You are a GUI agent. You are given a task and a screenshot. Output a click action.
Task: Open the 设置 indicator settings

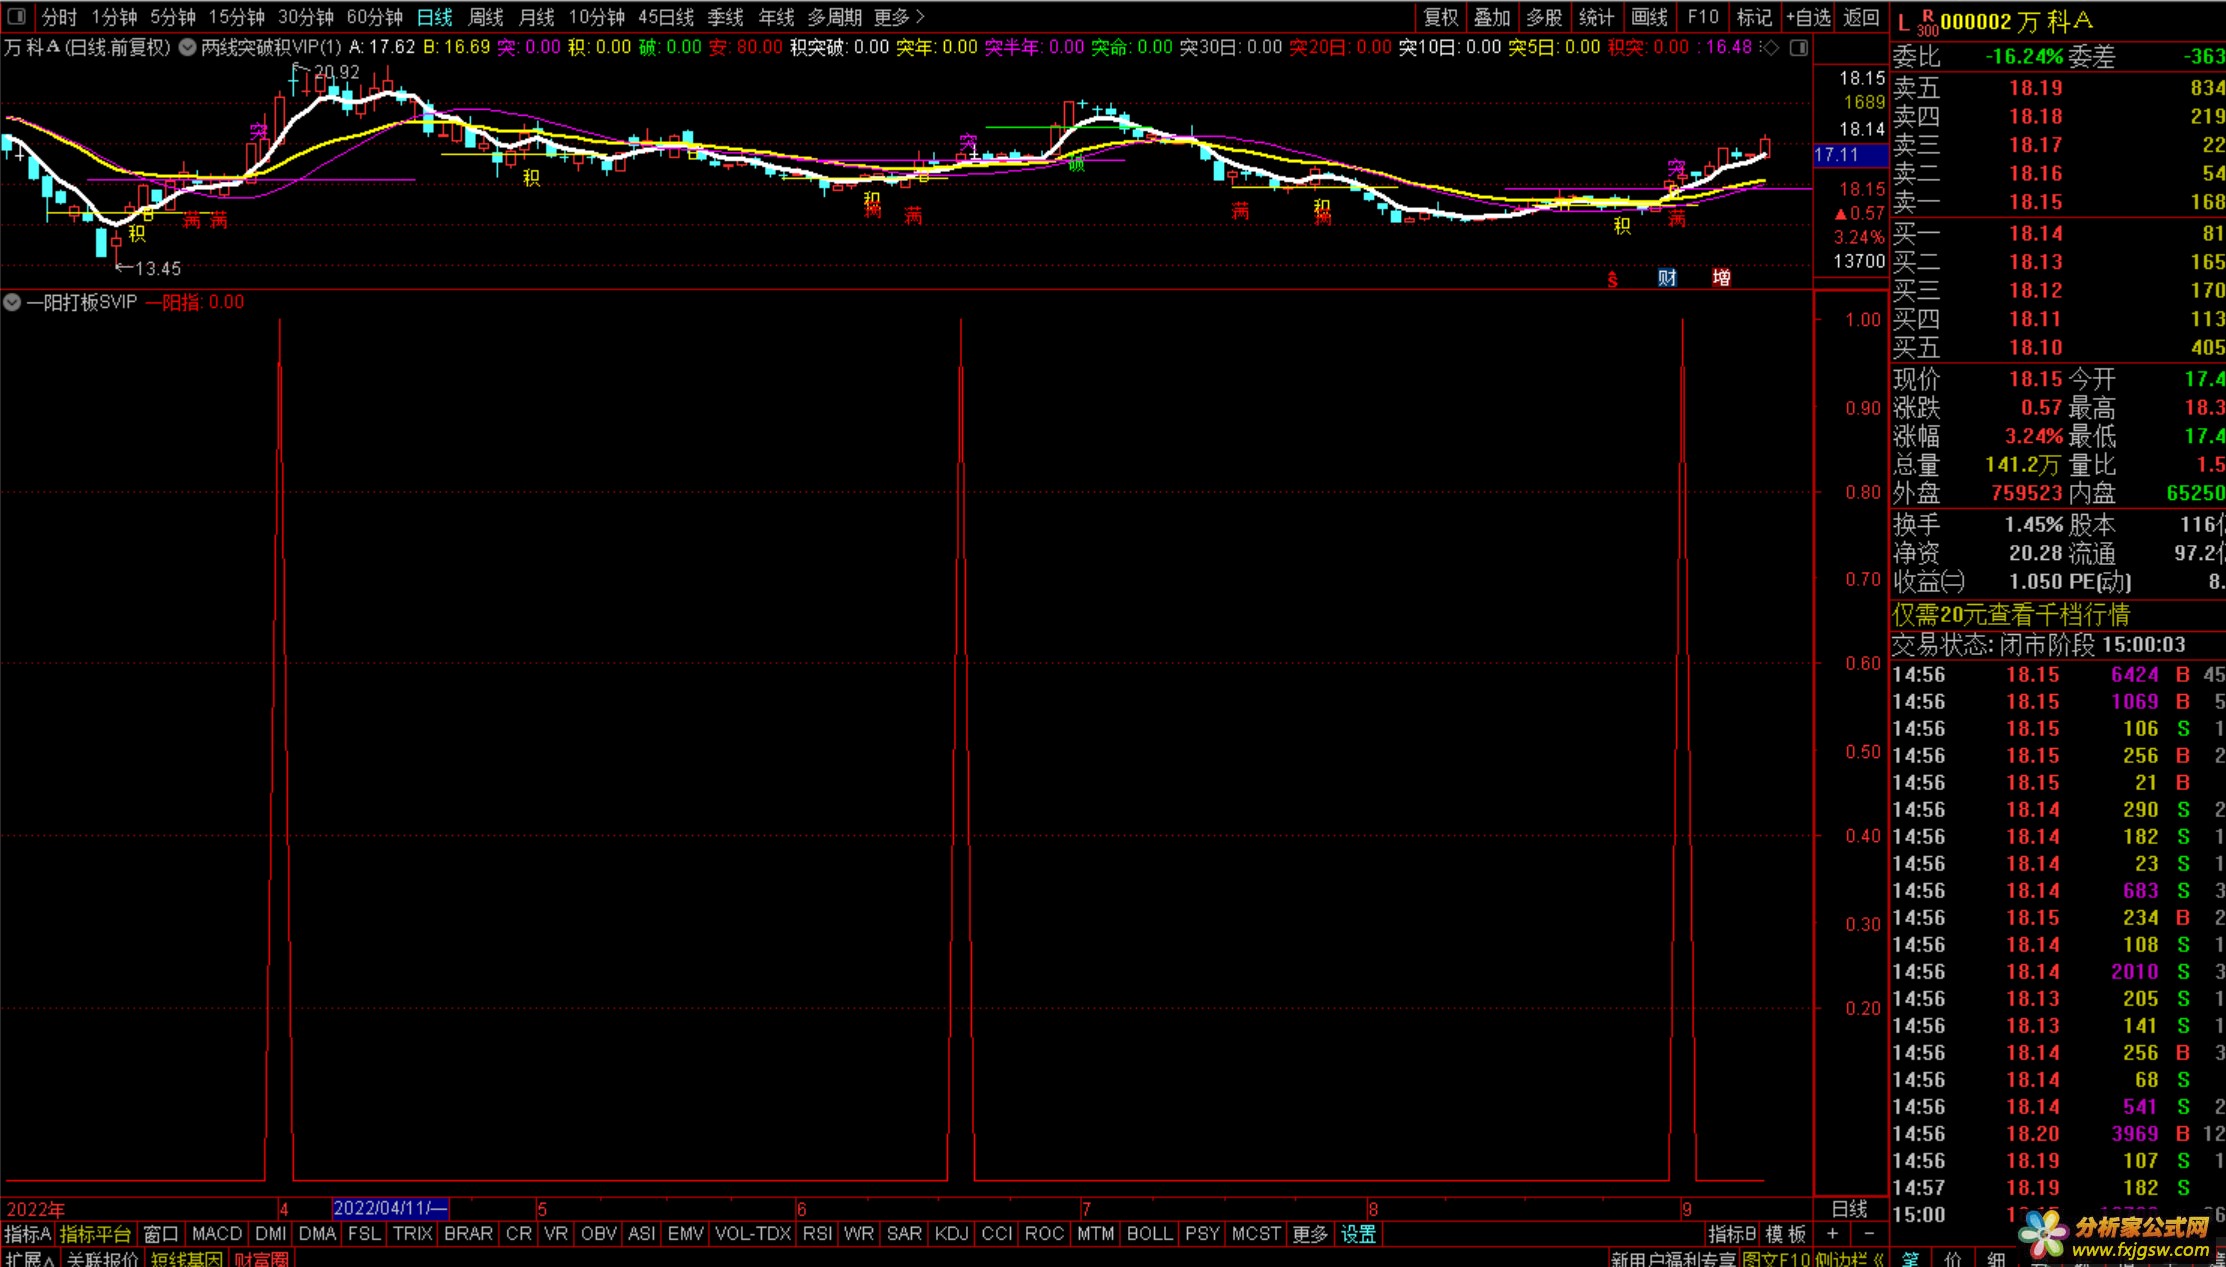coord(1358,1234)
